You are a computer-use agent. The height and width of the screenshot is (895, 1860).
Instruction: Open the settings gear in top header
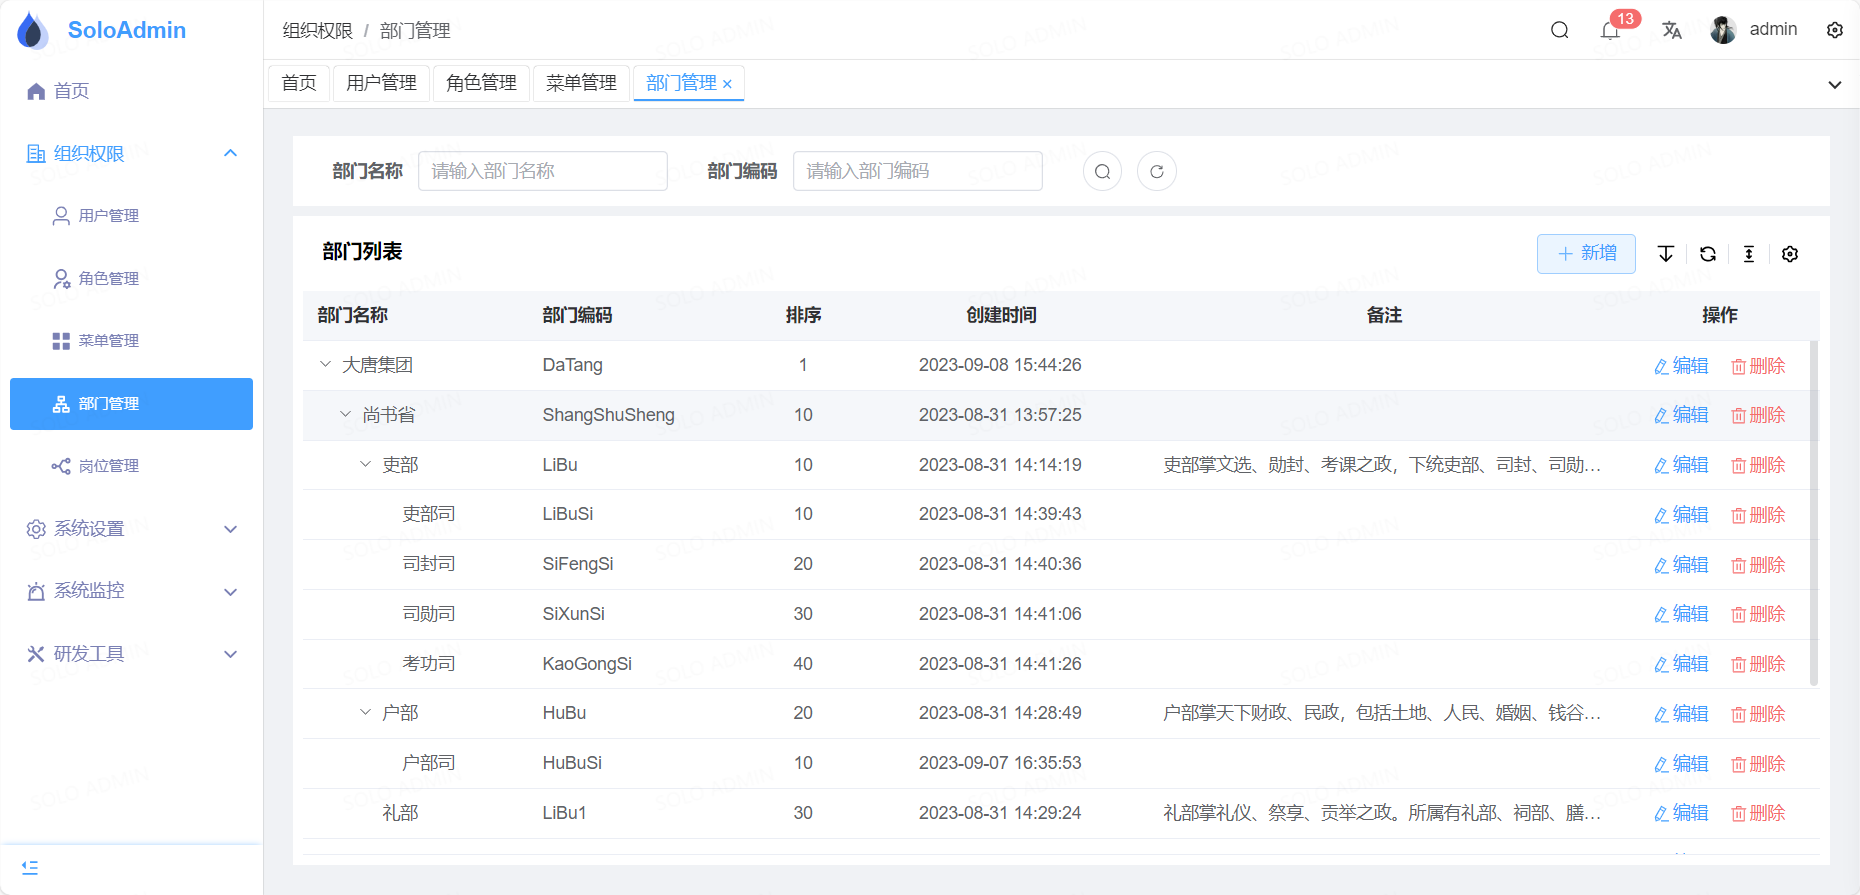(x=1835, y=30)
